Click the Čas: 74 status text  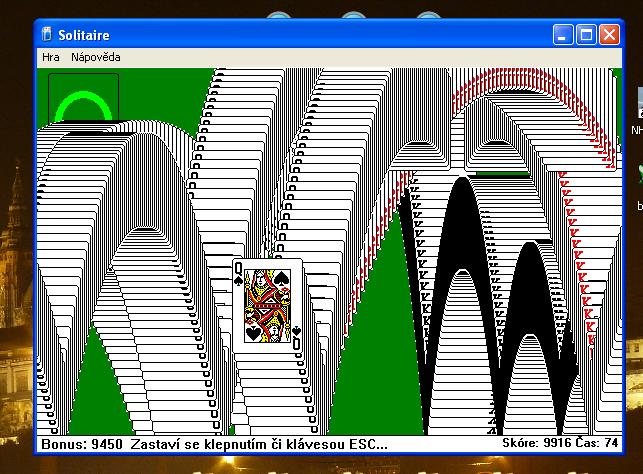click(597, 443)
